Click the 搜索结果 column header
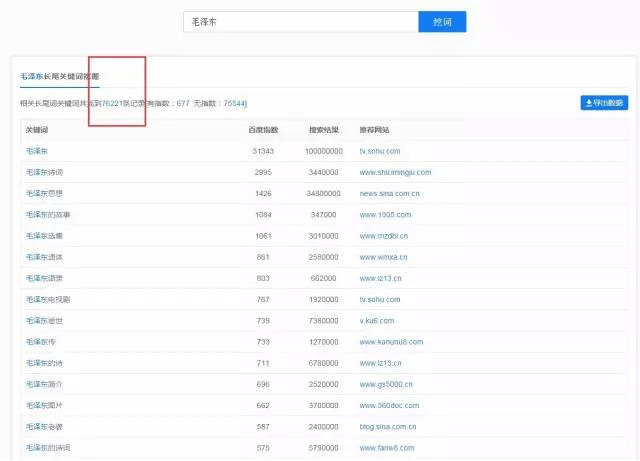This screenshot has width=640, height=461. tap(325, 130)
